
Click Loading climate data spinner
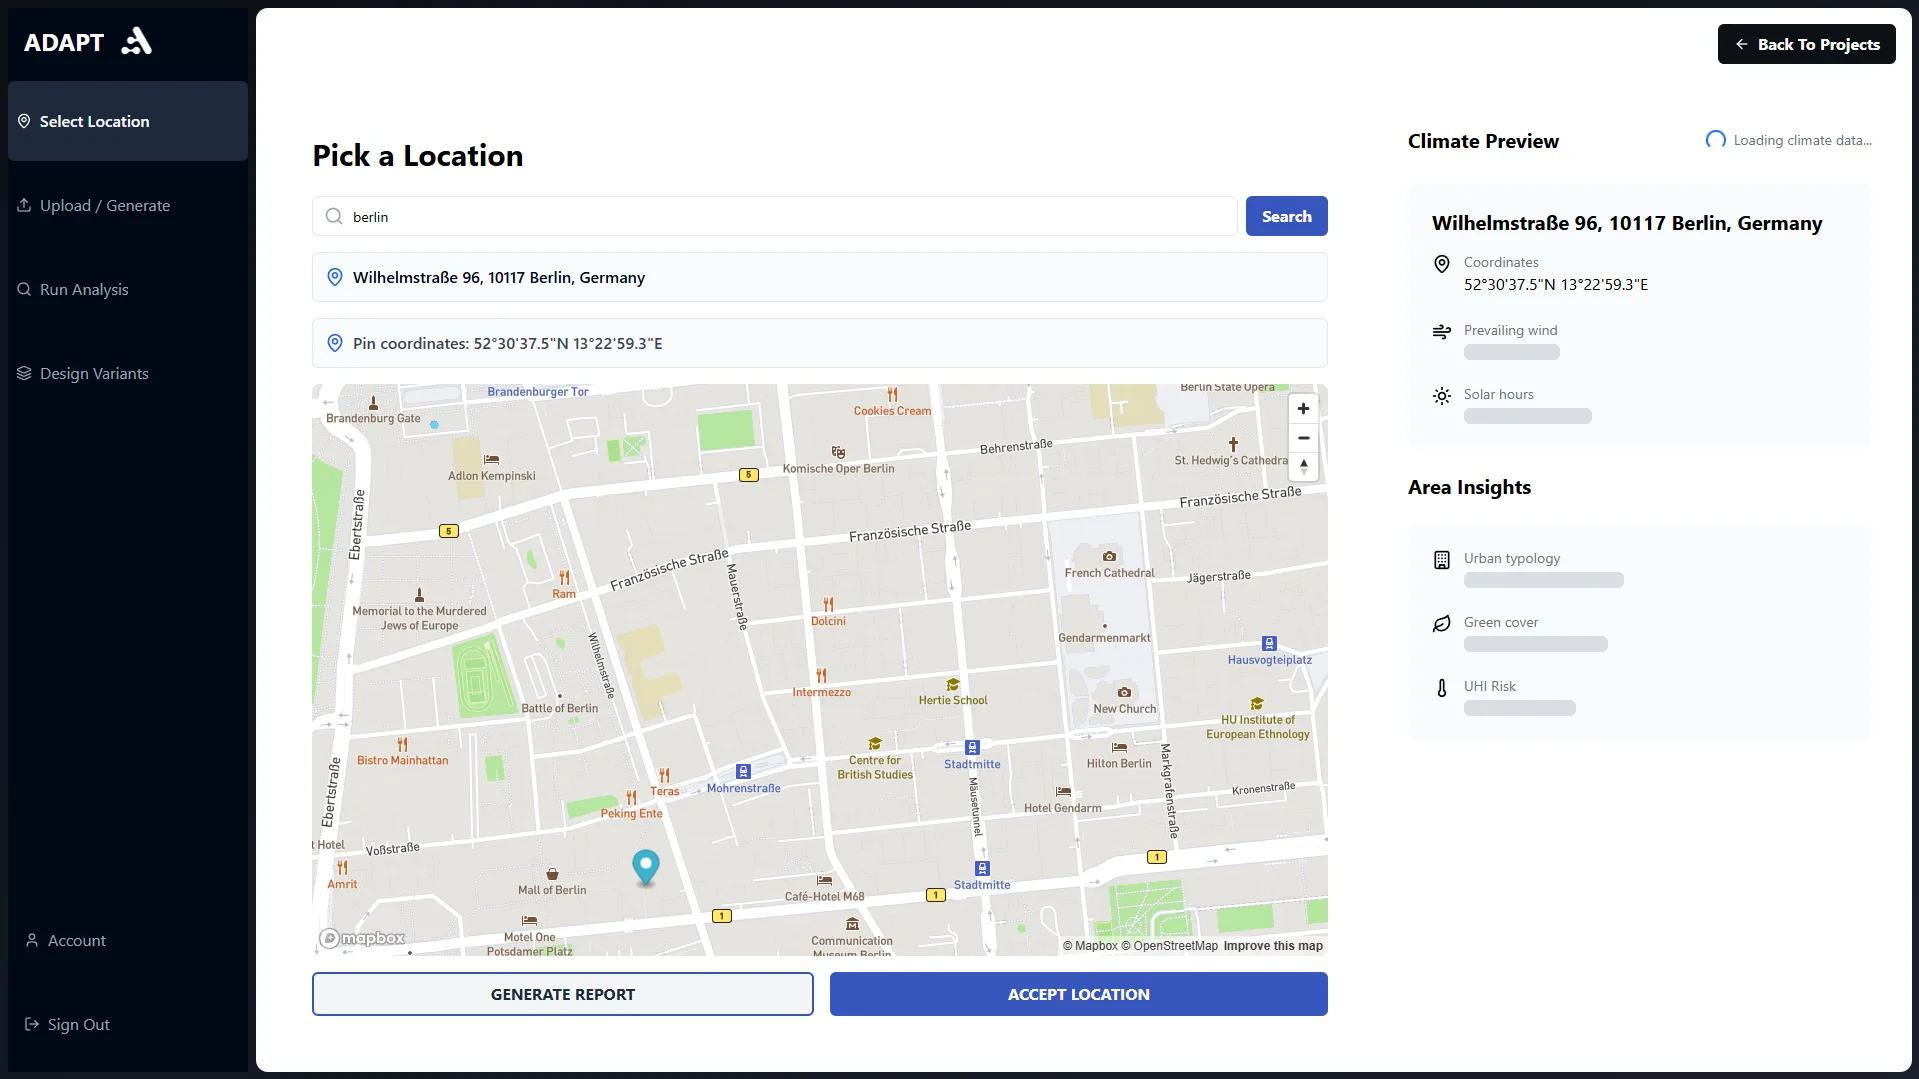click(x=1716, y=140)
